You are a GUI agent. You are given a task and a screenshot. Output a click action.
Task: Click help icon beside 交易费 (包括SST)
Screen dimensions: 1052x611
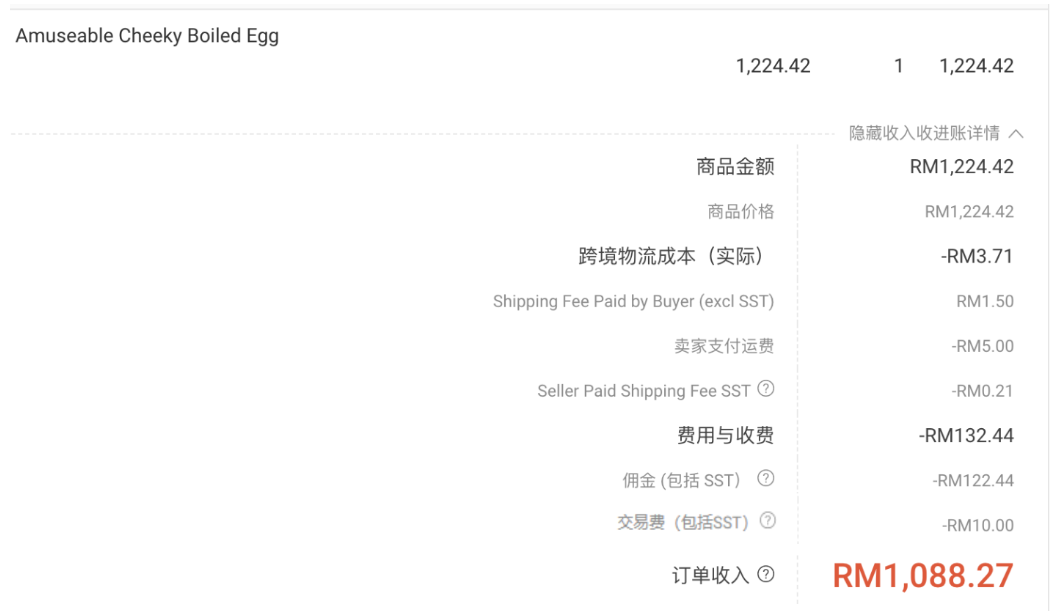768,520
